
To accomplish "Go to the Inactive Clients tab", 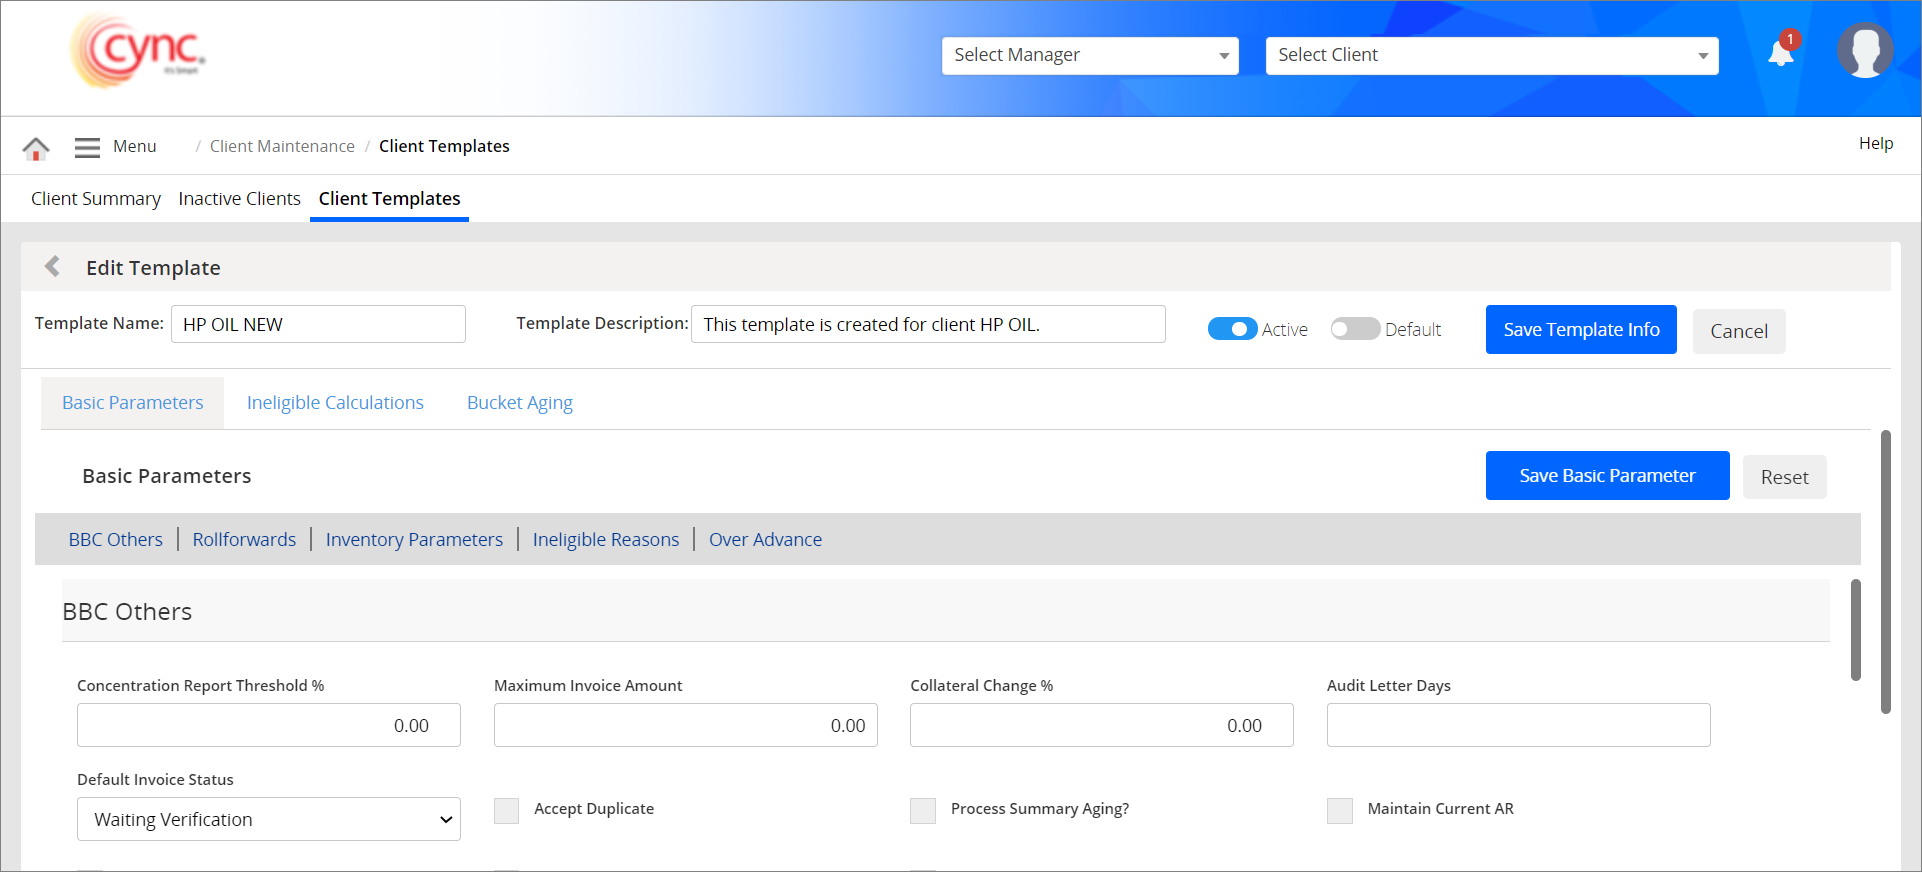I will pos(239,199).
